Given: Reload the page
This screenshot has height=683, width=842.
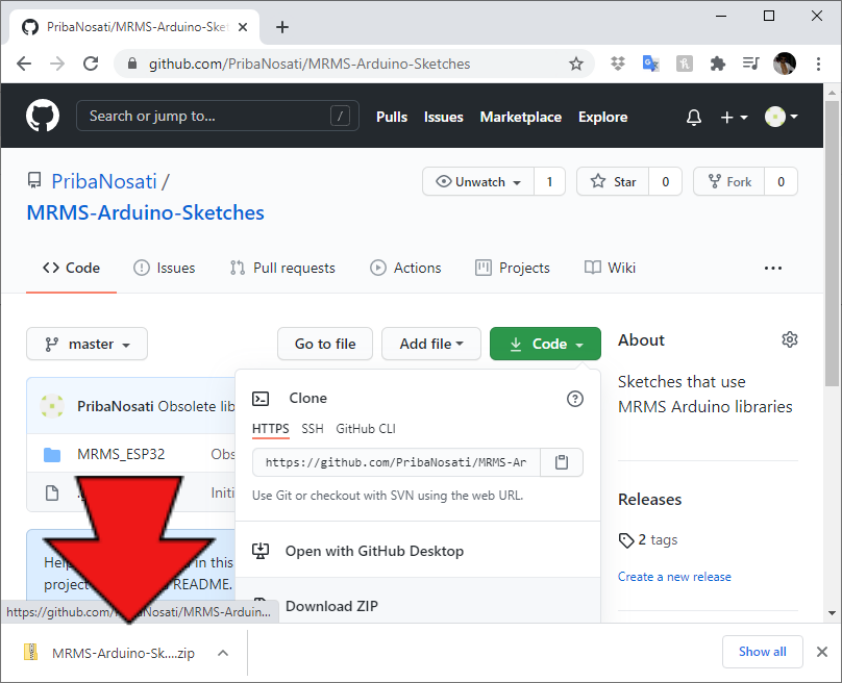Looking at the screenshot, I should coord(91,63).
